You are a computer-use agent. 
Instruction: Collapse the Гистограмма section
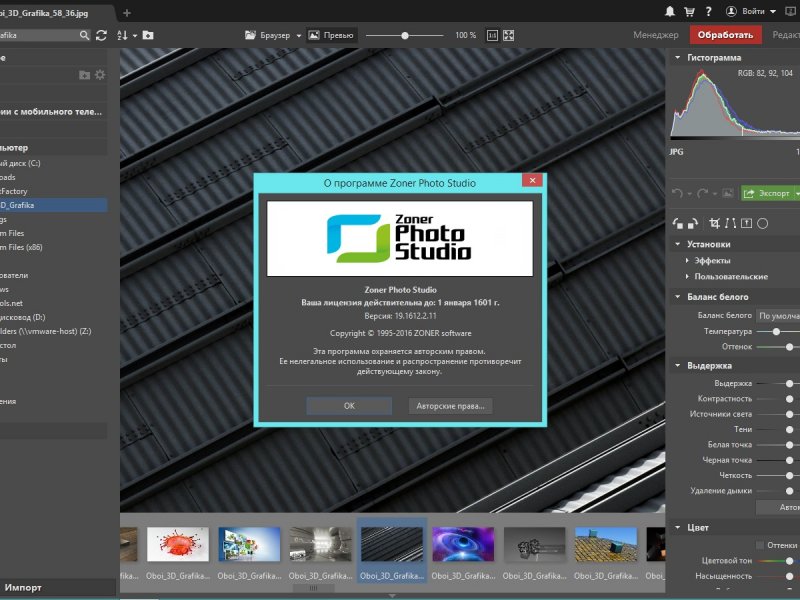678,58
